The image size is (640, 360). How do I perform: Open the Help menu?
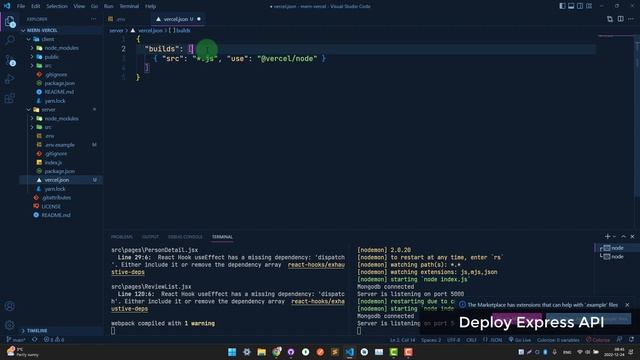[150, 6]
